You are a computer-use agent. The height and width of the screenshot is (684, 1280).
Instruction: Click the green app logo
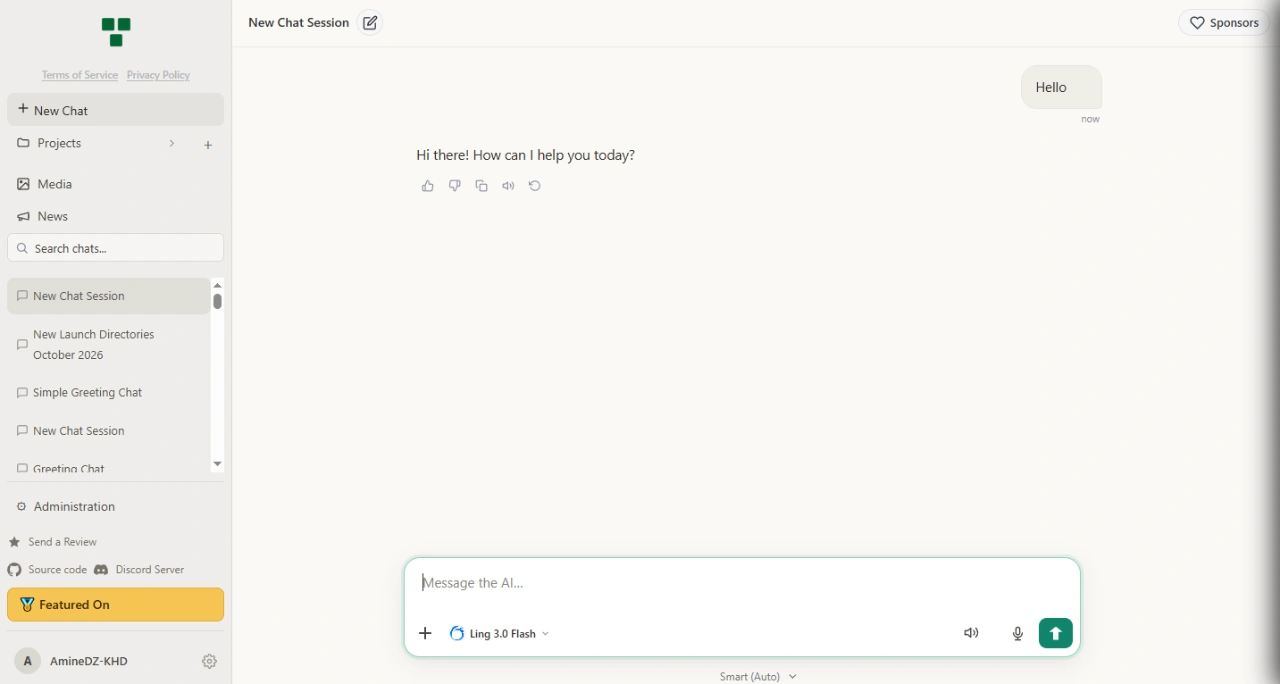coord(116,32)
